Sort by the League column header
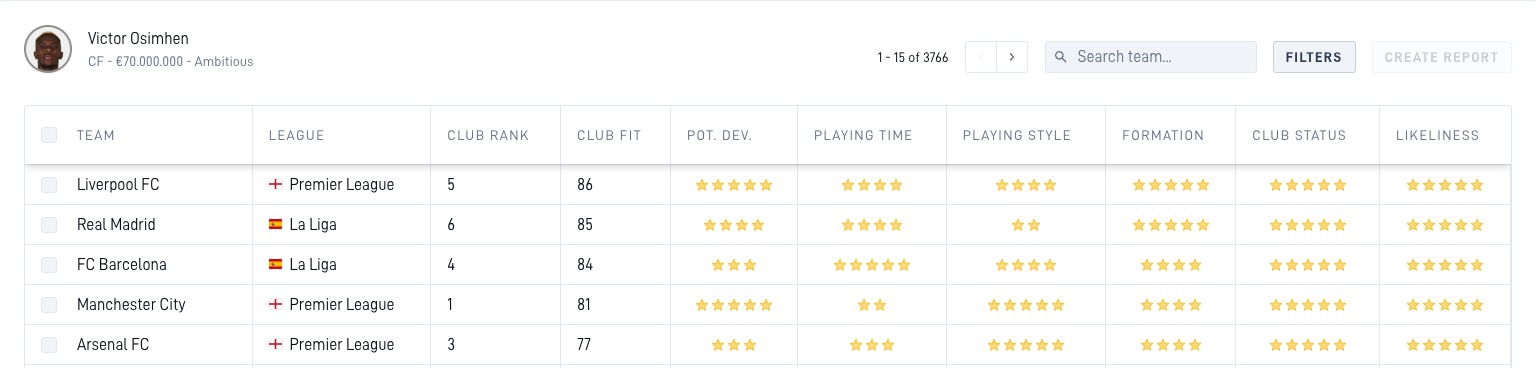Image resolution: width=1536 pixels, height=368 pixels. click(297, 136)
